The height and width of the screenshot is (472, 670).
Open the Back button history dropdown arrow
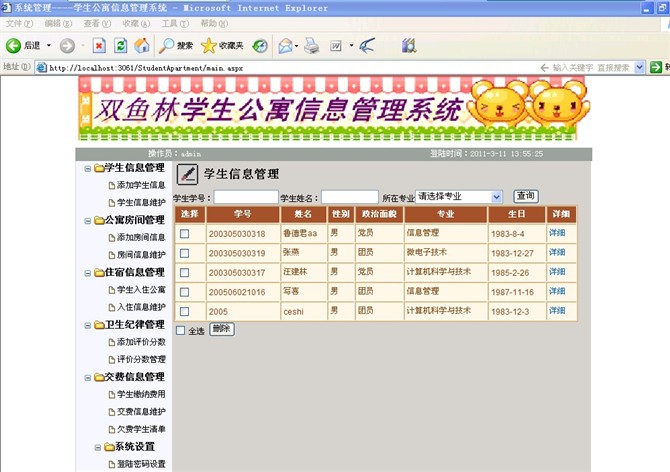tap(49, 45)
